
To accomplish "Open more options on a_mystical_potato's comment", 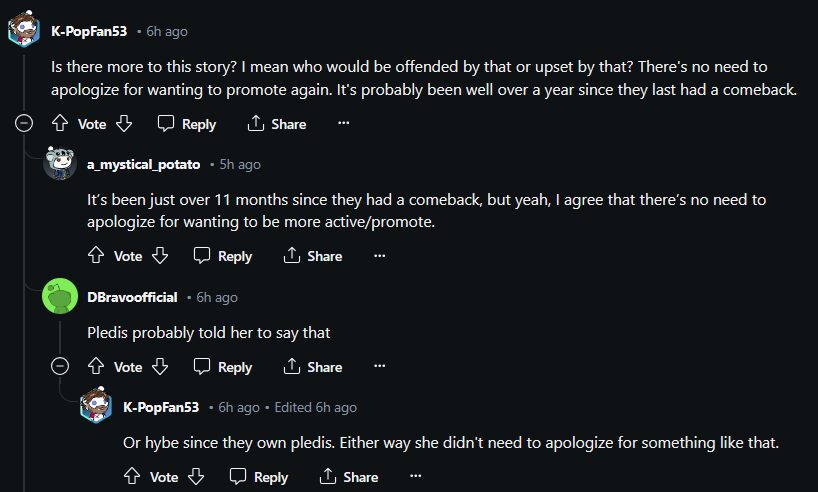I will coord(380,256).
